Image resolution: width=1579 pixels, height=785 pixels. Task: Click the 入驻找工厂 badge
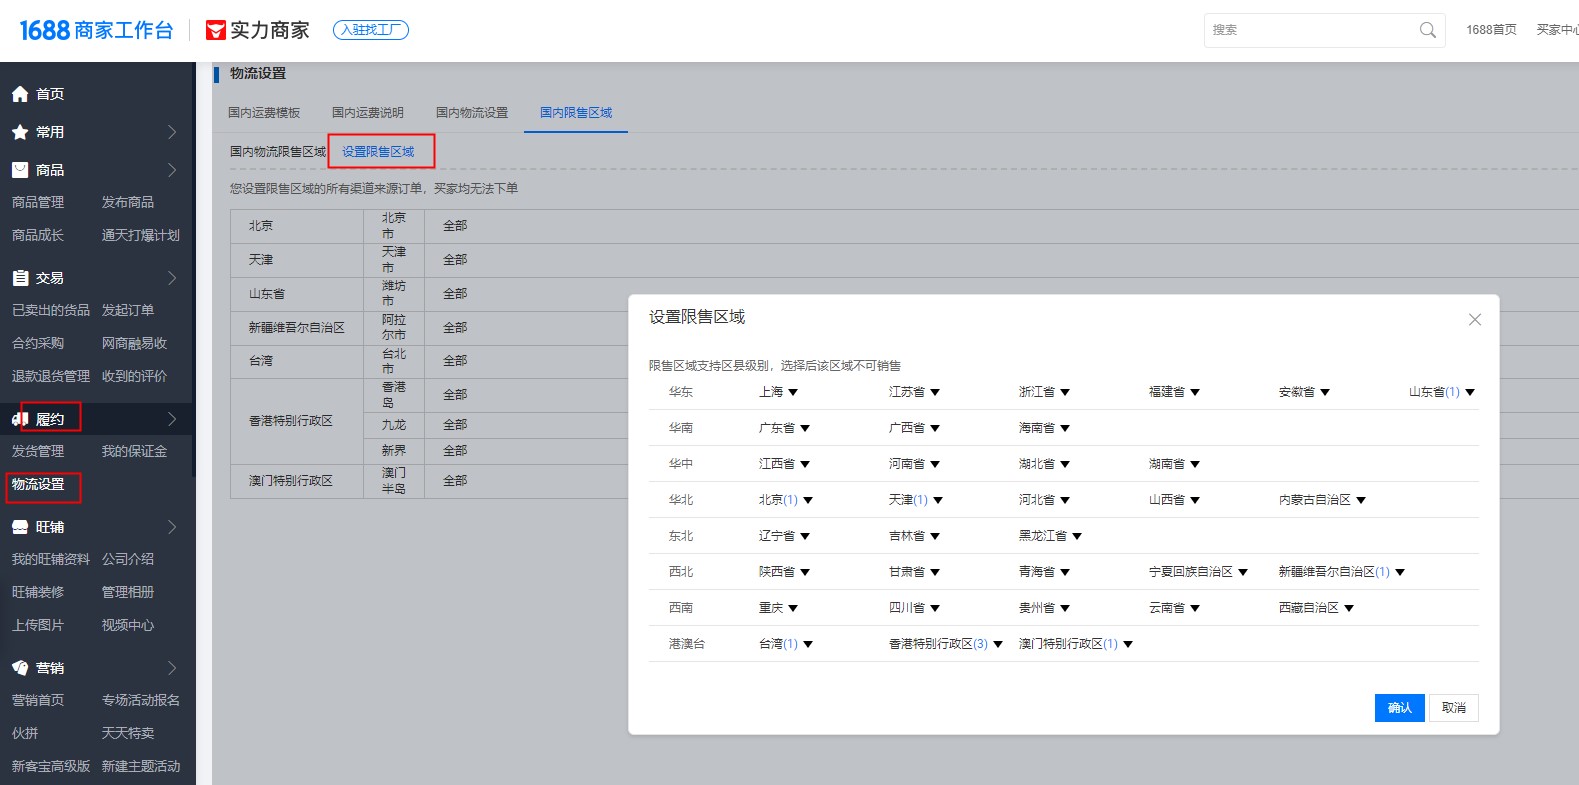(371, 30)
